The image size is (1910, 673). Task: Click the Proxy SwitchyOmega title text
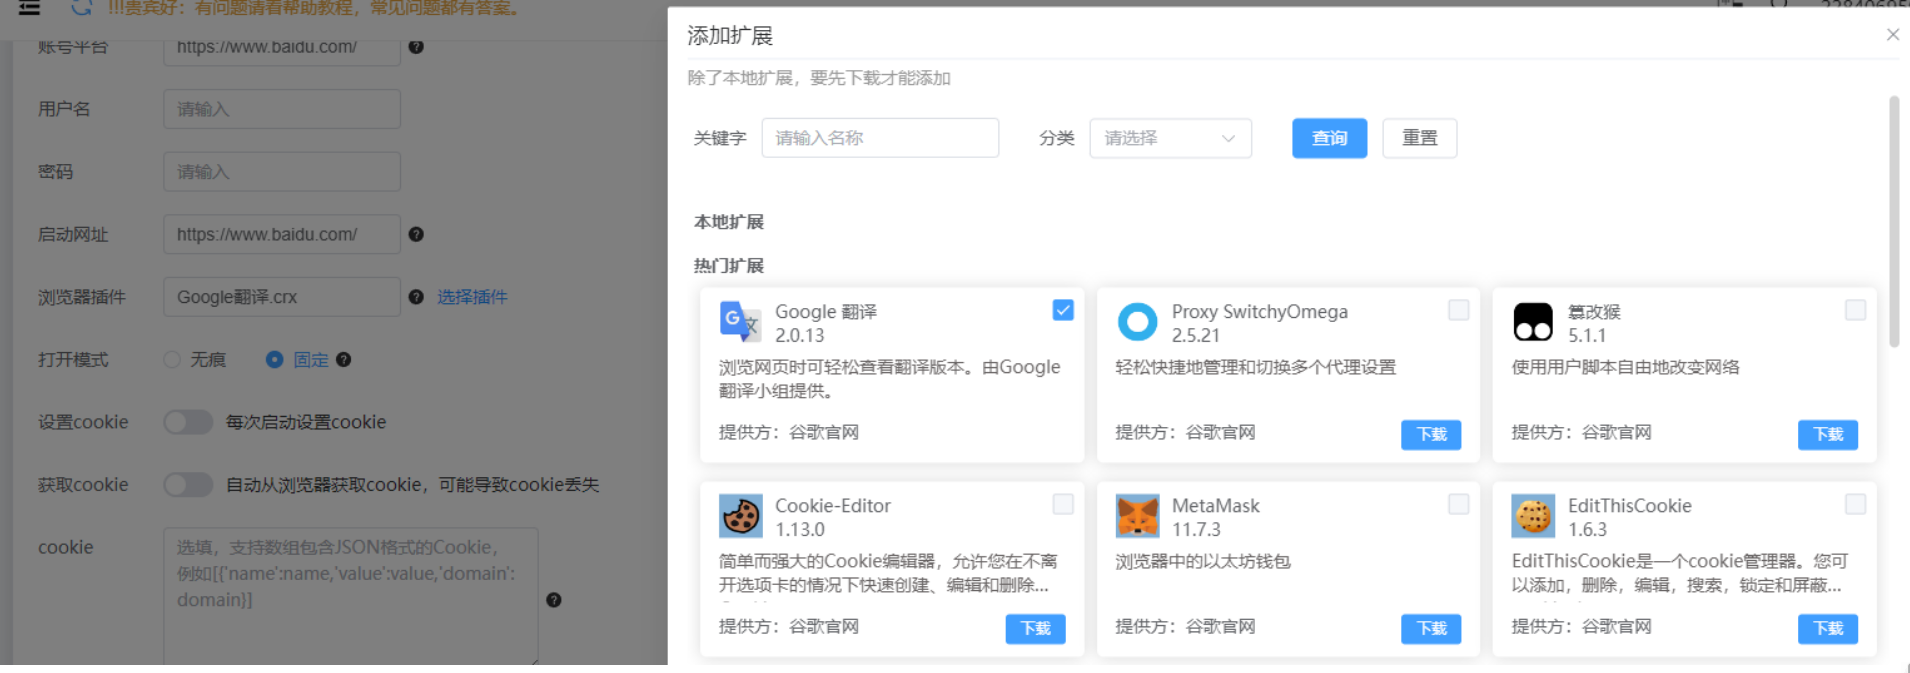(1260, 312)
